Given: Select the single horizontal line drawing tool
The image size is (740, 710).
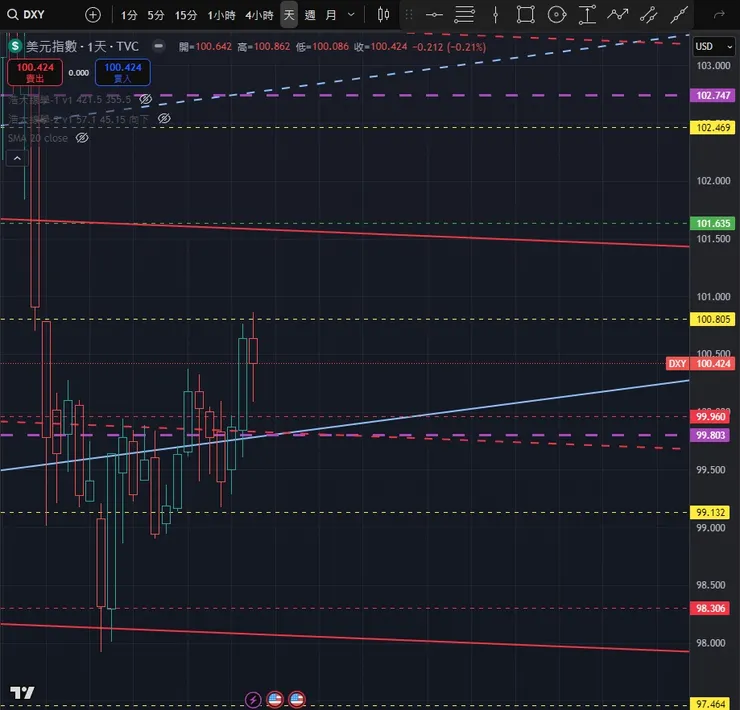Looking at the screenshot, I should 434,15.
